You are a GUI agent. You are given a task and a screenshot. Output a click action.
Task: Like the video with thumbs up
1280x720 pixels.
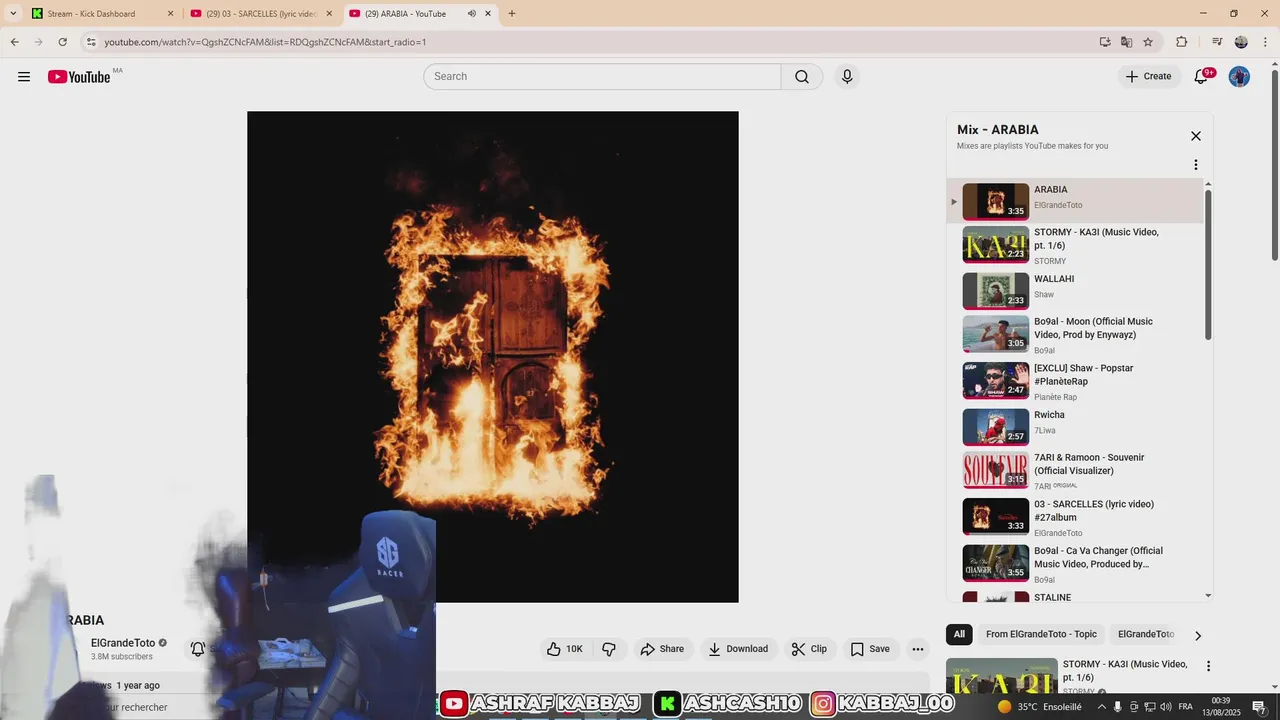click(565, 649)
